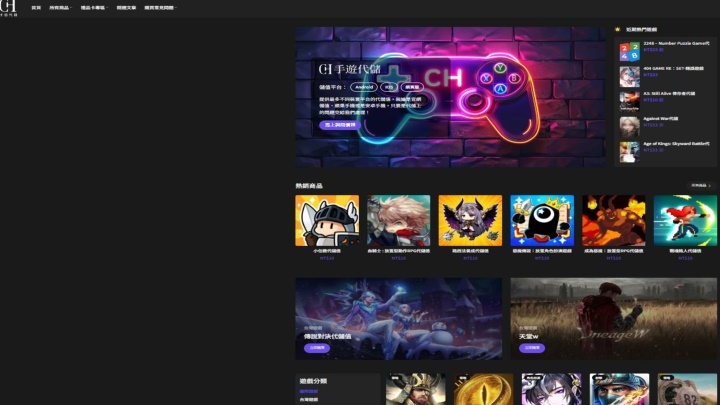This screenshot has height=405, width=720.
Task: Select the third platform pill after iOS
Action: [x=412, y=87]
